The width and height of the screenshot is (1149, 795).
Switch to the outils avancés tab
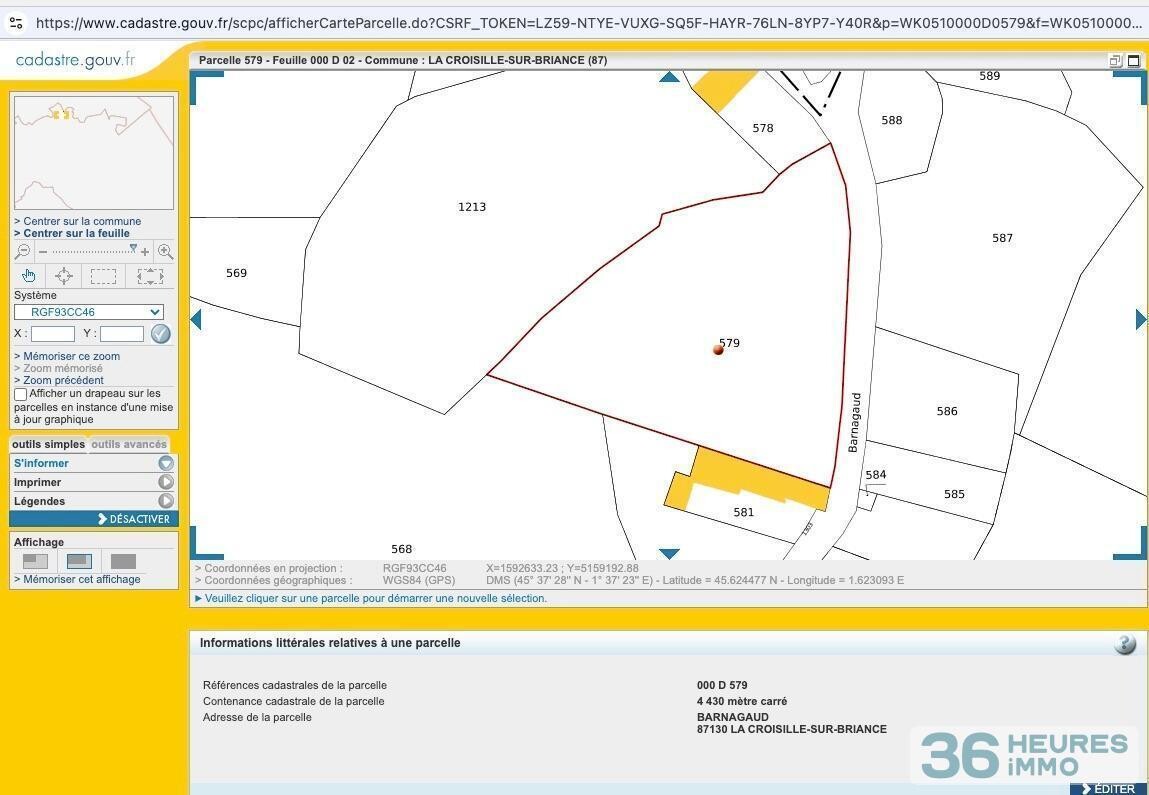coord(129,444)
